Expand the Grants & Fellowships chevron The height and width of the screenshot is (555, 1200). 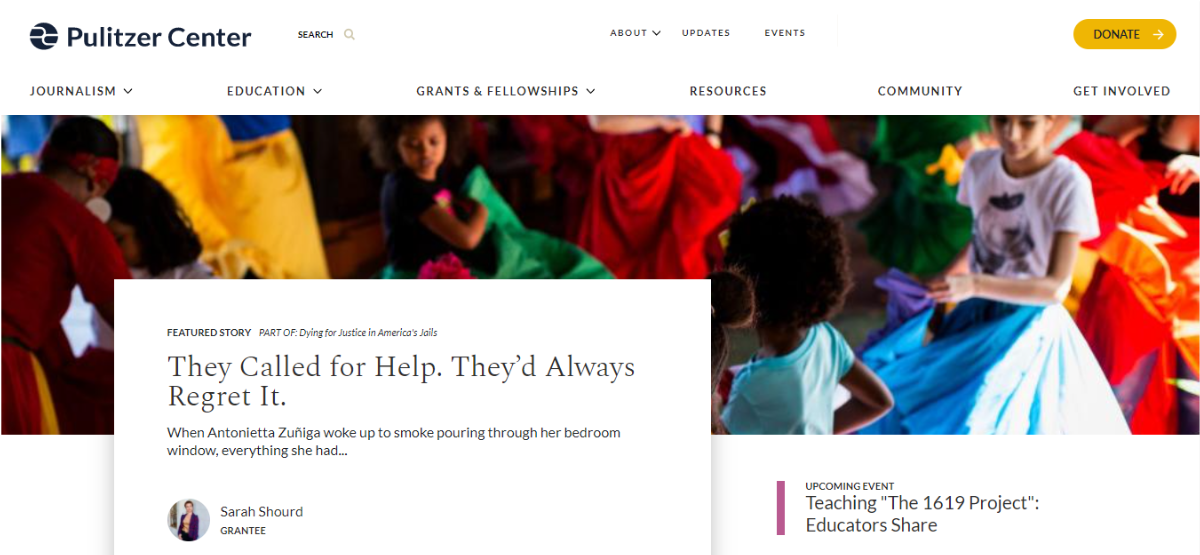tap(590, 91)
